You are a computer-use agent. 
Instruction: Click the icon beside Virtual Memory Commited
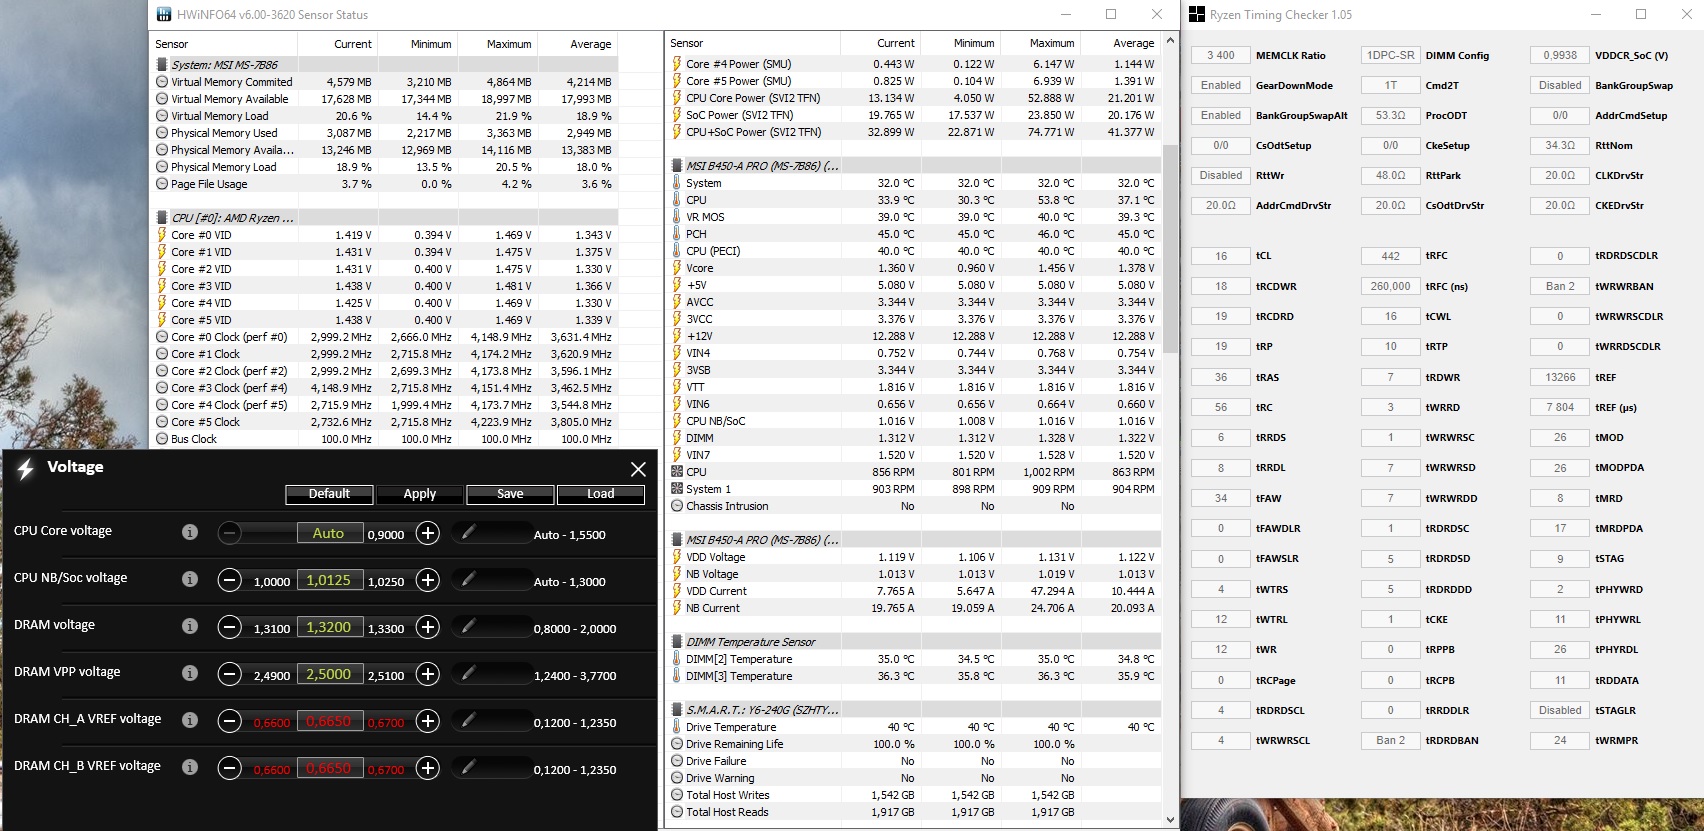pos(162,82)
